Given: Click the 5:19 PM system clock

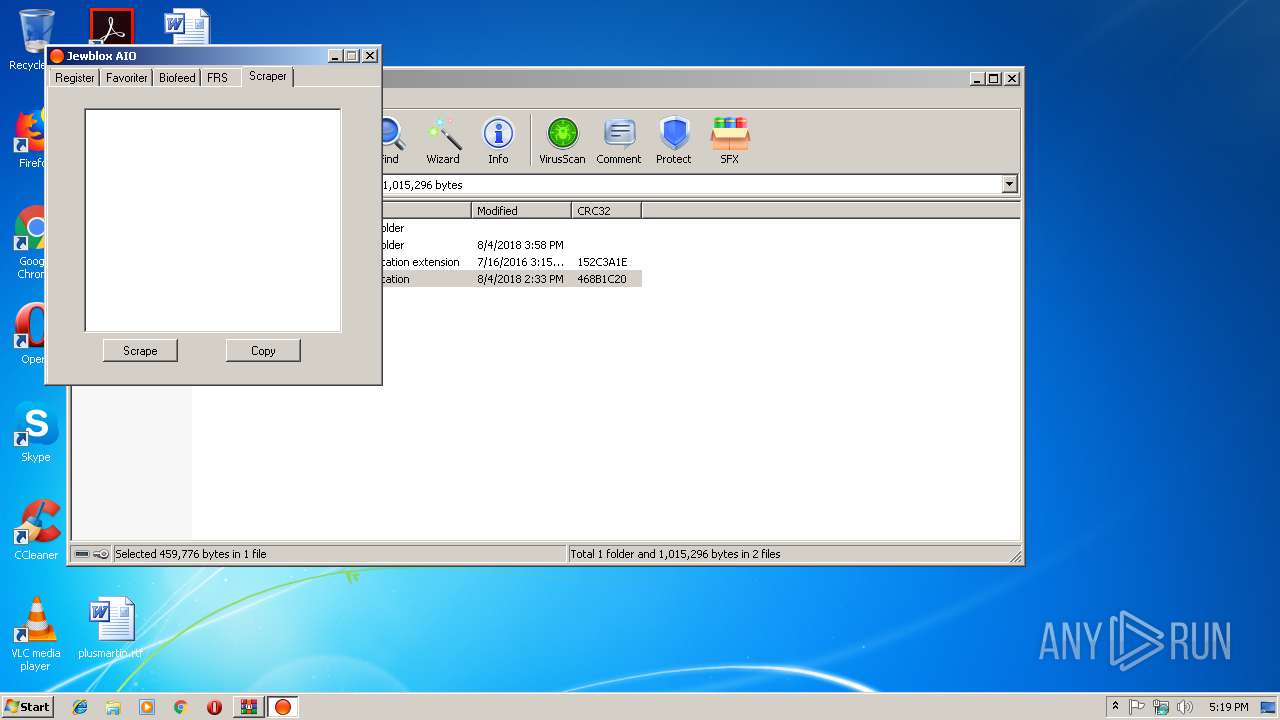Looking at the screenshot, I should pyautogui.click(x=1228, y=707).
